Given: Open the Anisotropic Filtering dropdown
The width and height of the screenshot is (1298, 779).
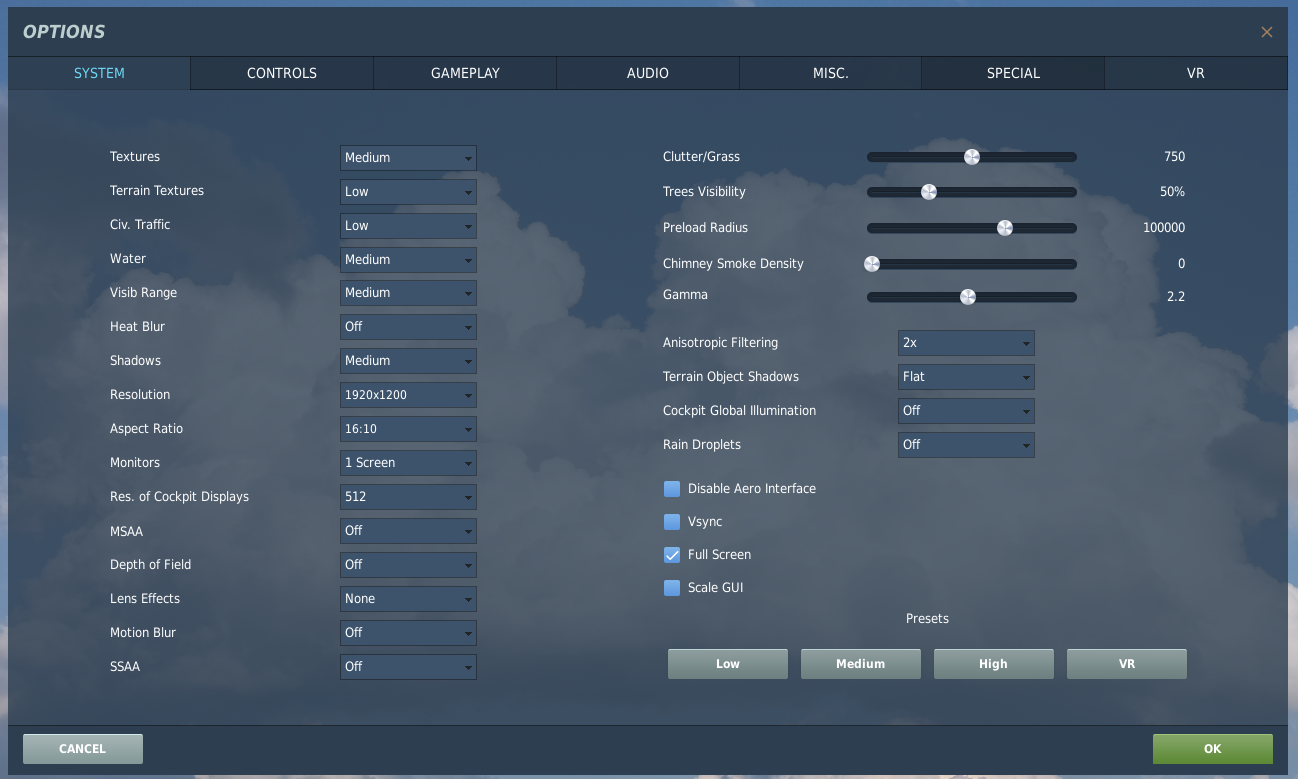Looking at the screenshot, I should tap(966, 343).
